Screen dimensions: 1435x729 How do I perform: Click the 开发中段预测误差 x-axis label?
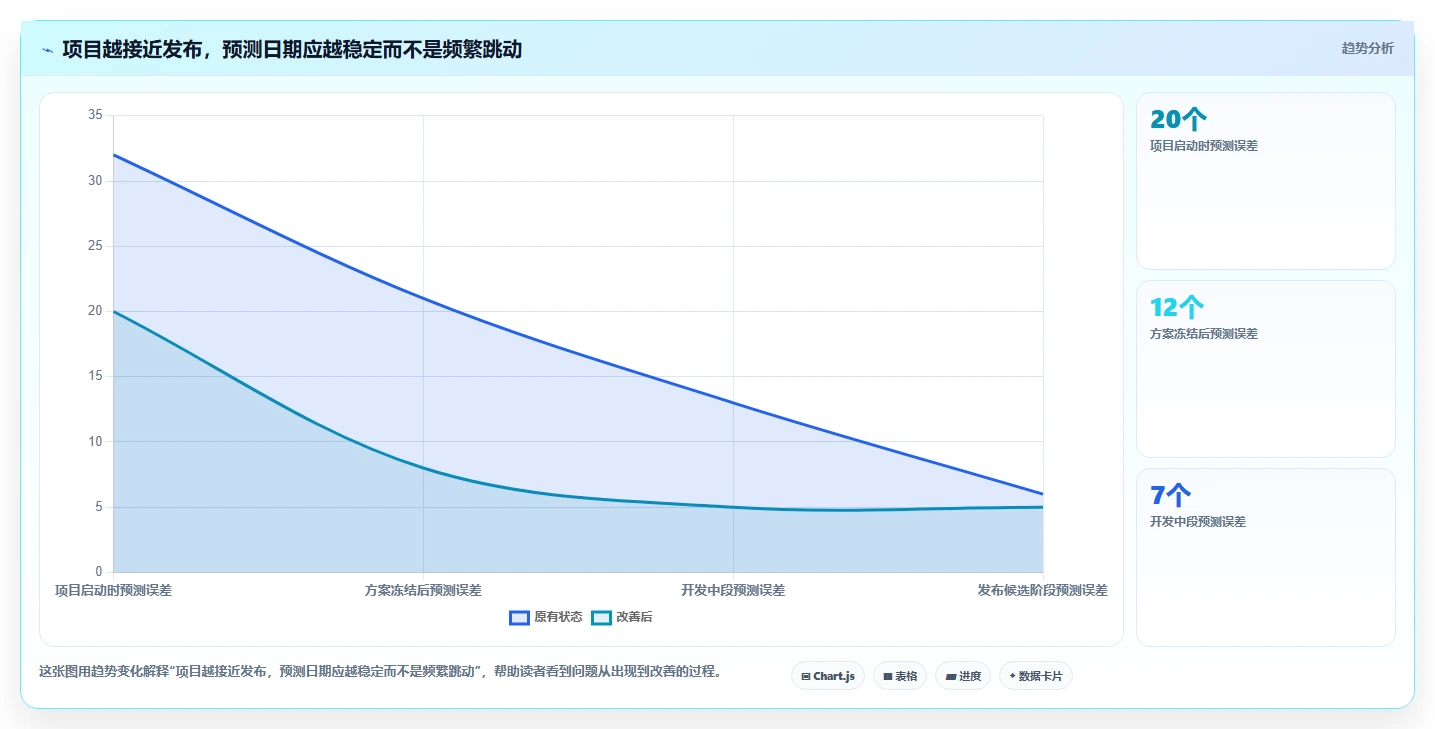coord(733,590)
